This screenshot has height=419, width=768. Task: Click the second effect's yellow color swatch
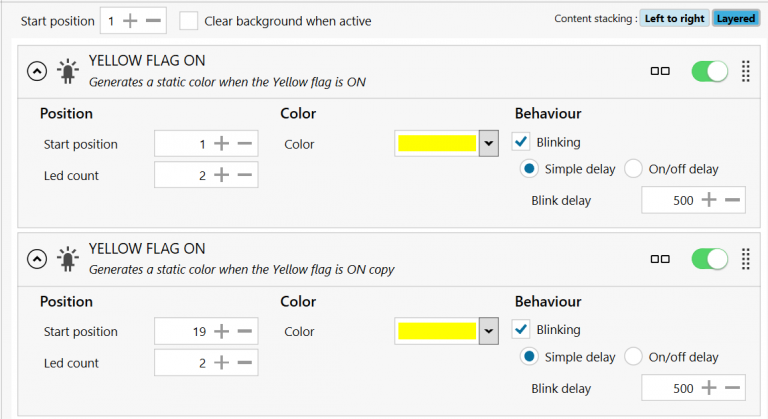pos(436,331)
